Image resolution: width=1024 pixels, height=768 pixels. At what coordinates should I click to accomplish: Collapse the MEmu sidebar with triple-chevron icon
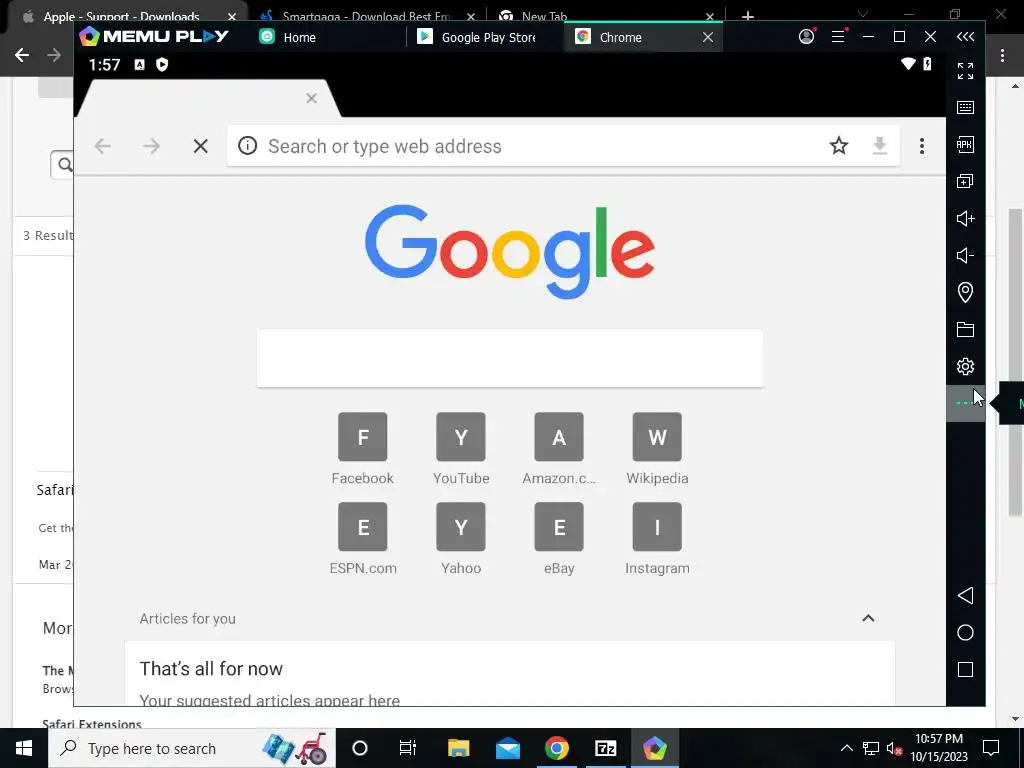[965, 37]
